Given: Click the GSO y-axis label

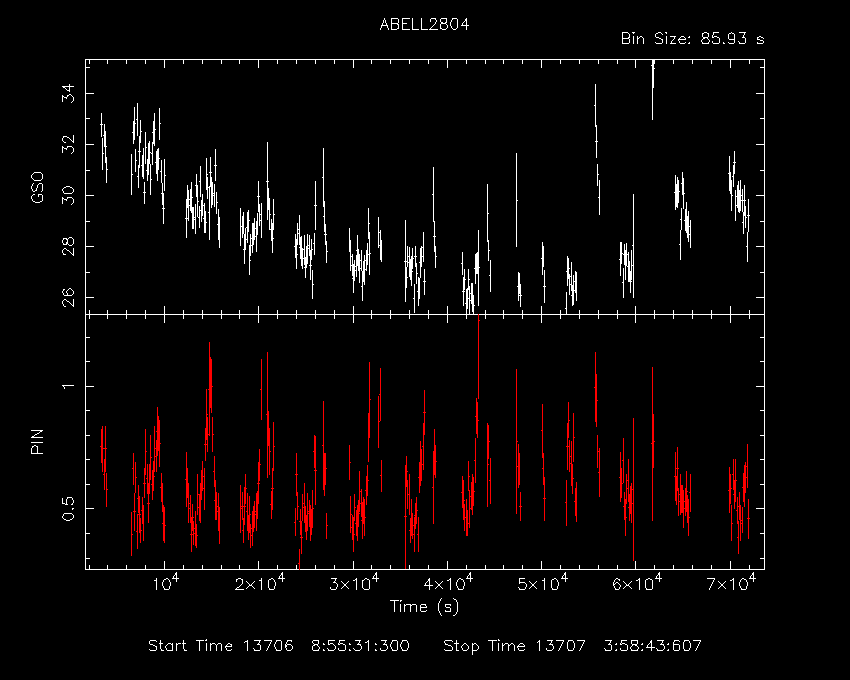Looking at the screenshot, I should pos(37,188).
